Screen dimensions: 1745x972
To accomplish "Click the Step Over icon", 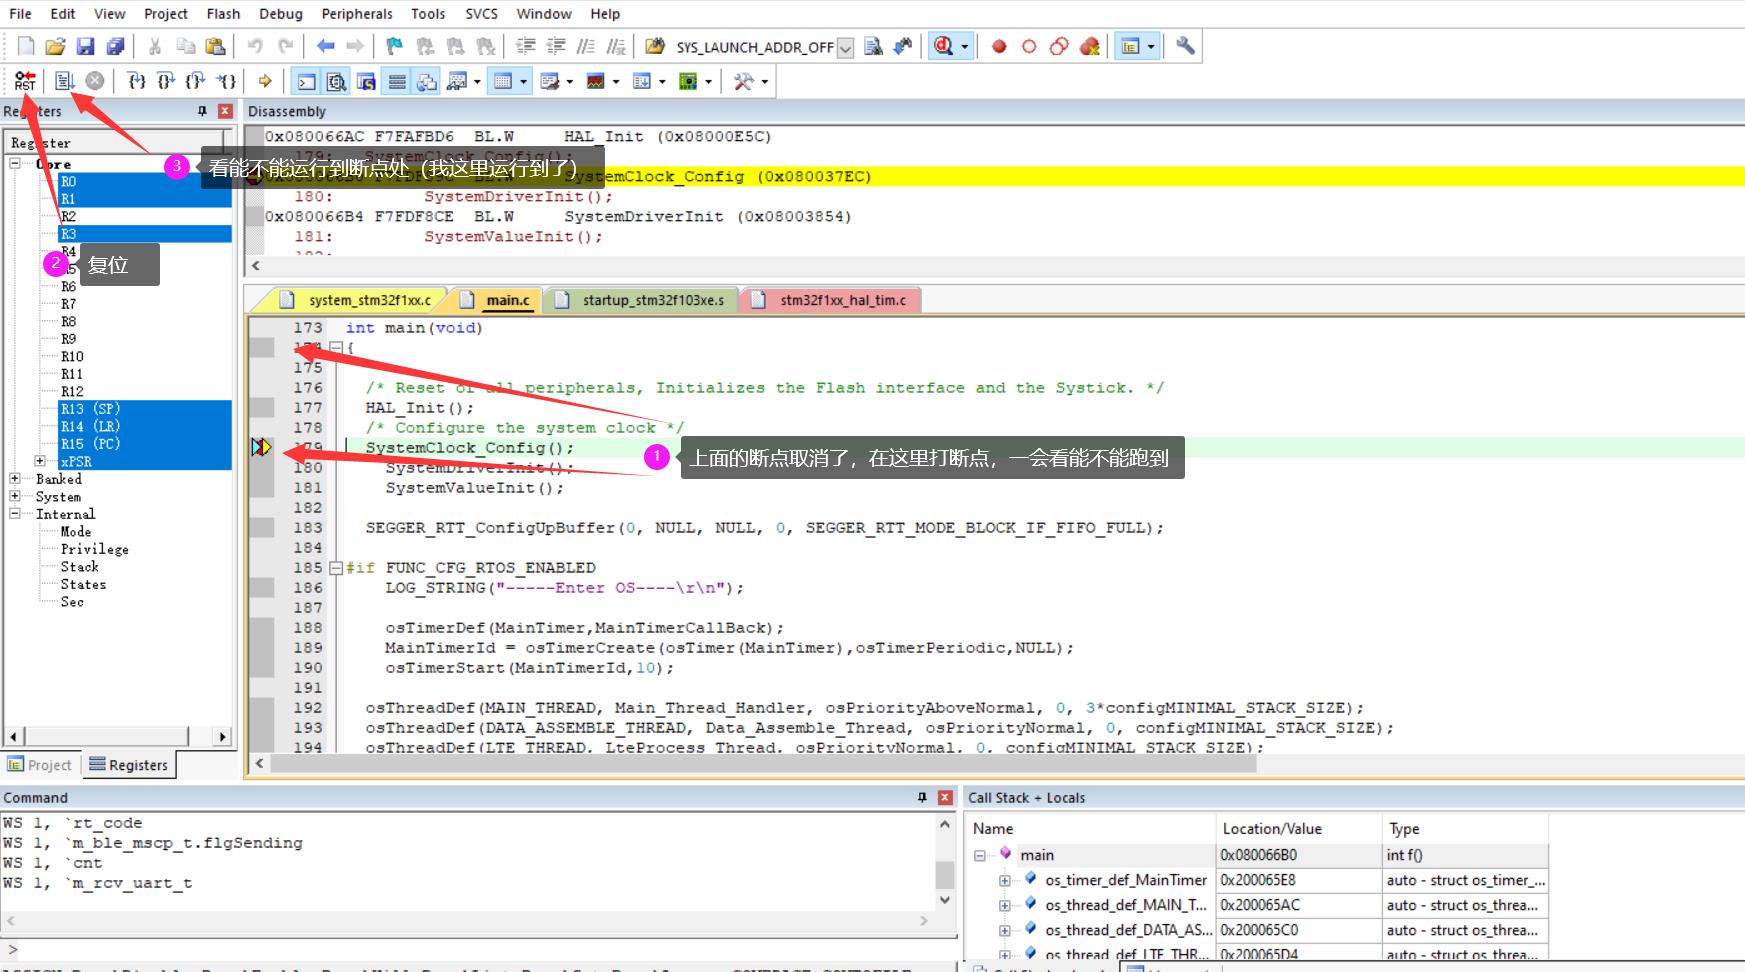I will coord(166,81).
